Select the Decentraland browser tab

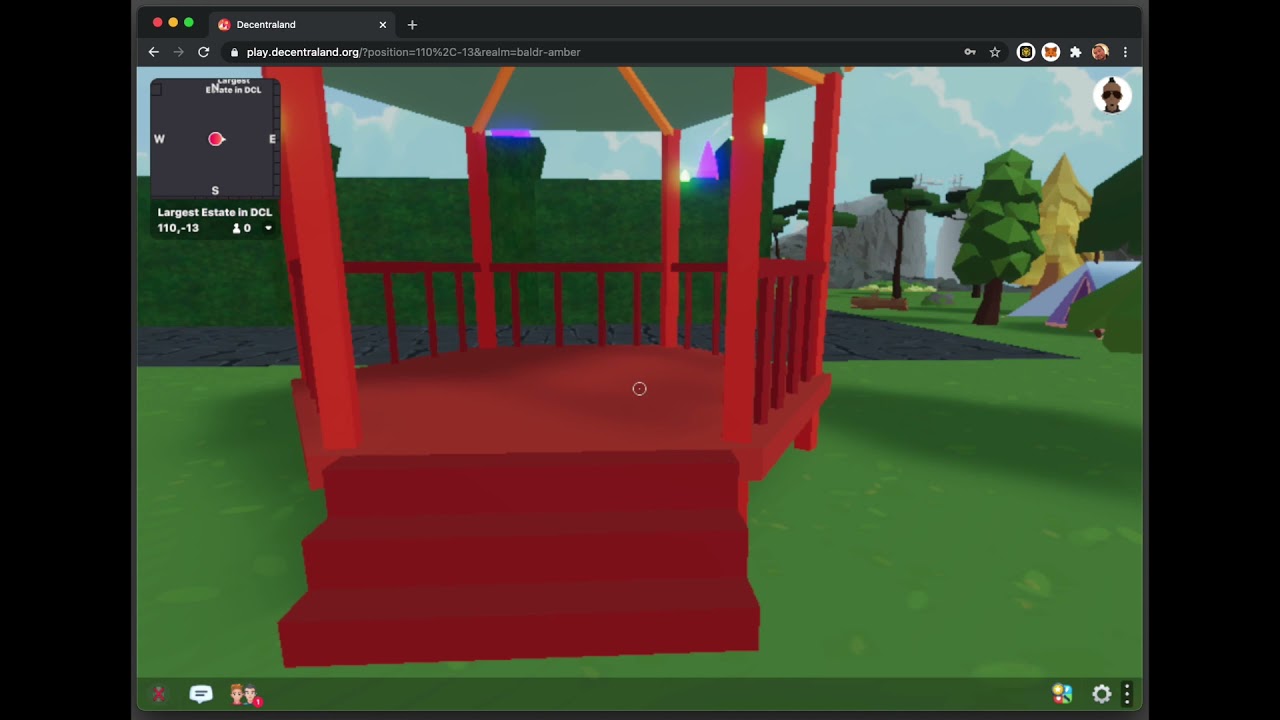[302, 24]
